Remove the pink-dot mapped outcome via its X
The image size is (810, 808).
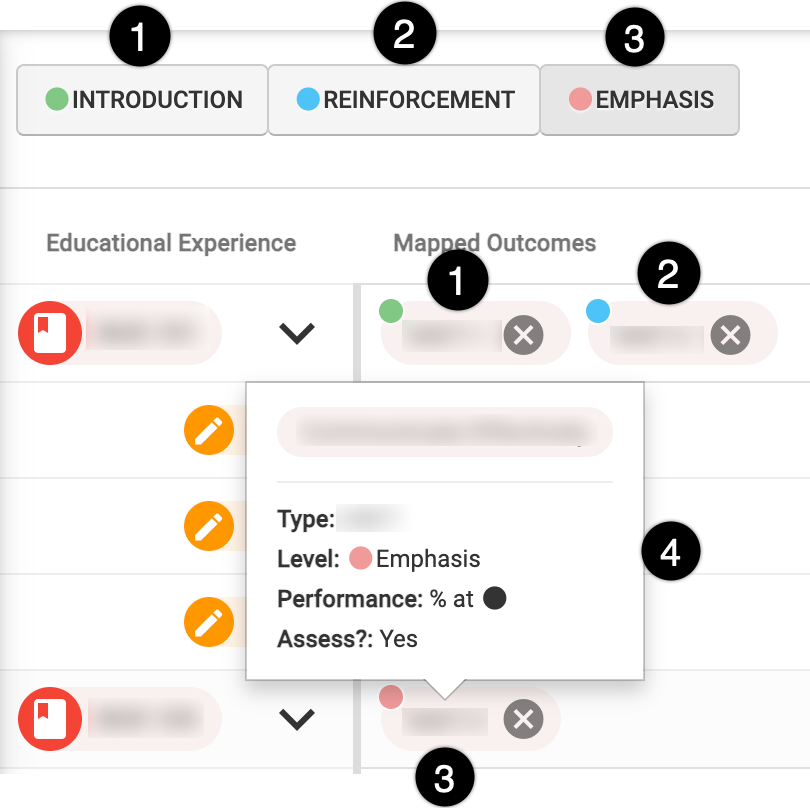tap(523, 719)
